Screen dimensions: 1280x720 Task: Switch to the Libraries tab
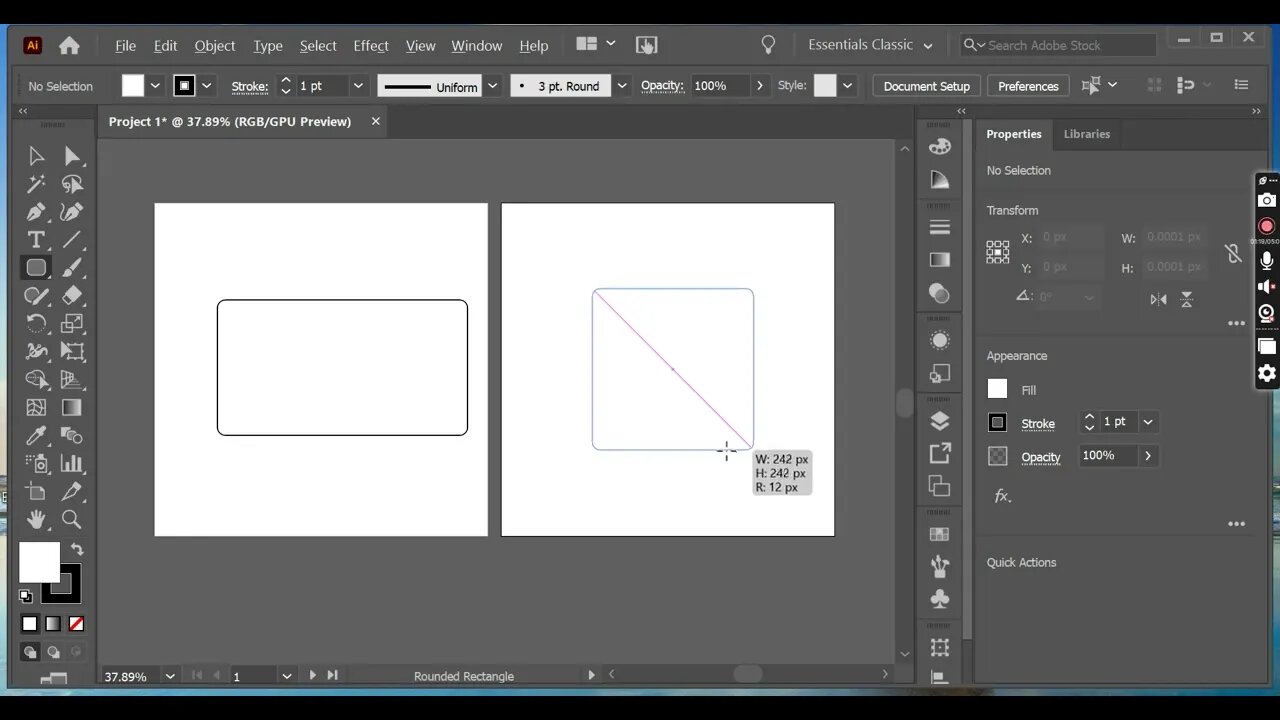click(1086, 134)
